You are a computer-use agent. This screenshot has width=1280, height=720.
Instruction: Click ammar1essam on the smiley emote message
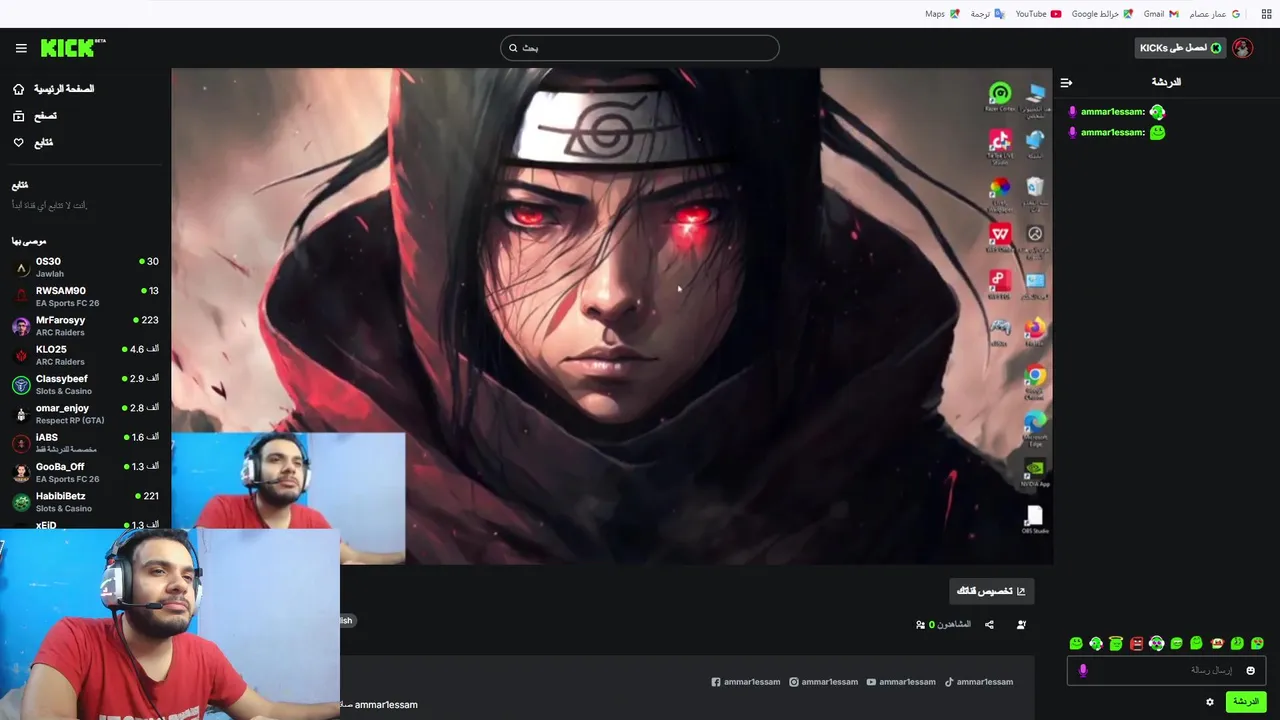[1112, 132]
